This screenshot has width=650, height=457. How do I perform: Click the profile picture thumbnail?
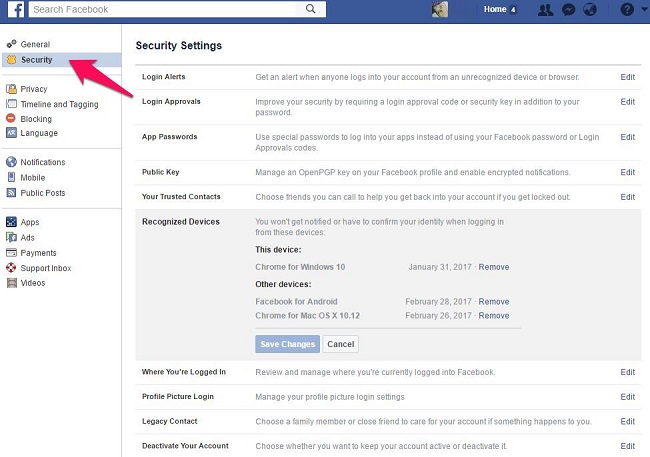tap(439, 10)
